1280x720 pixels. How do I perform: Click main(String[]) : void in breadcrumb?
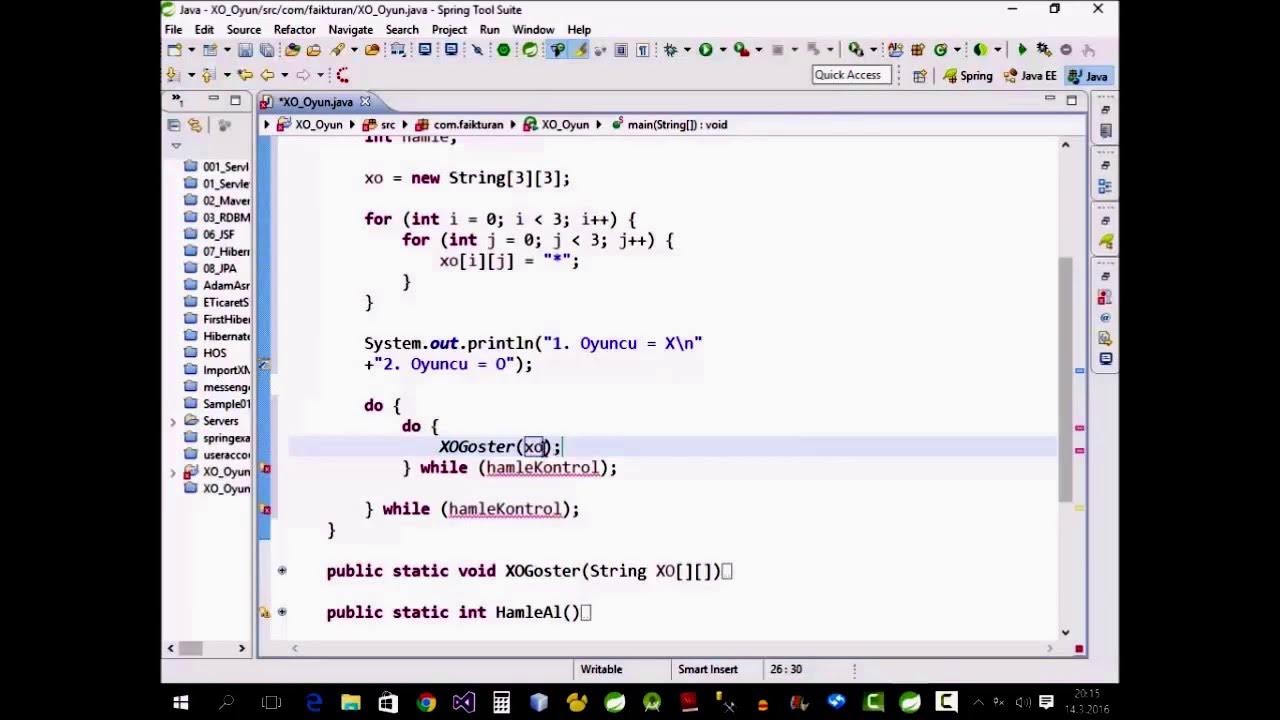pos(669,125)
